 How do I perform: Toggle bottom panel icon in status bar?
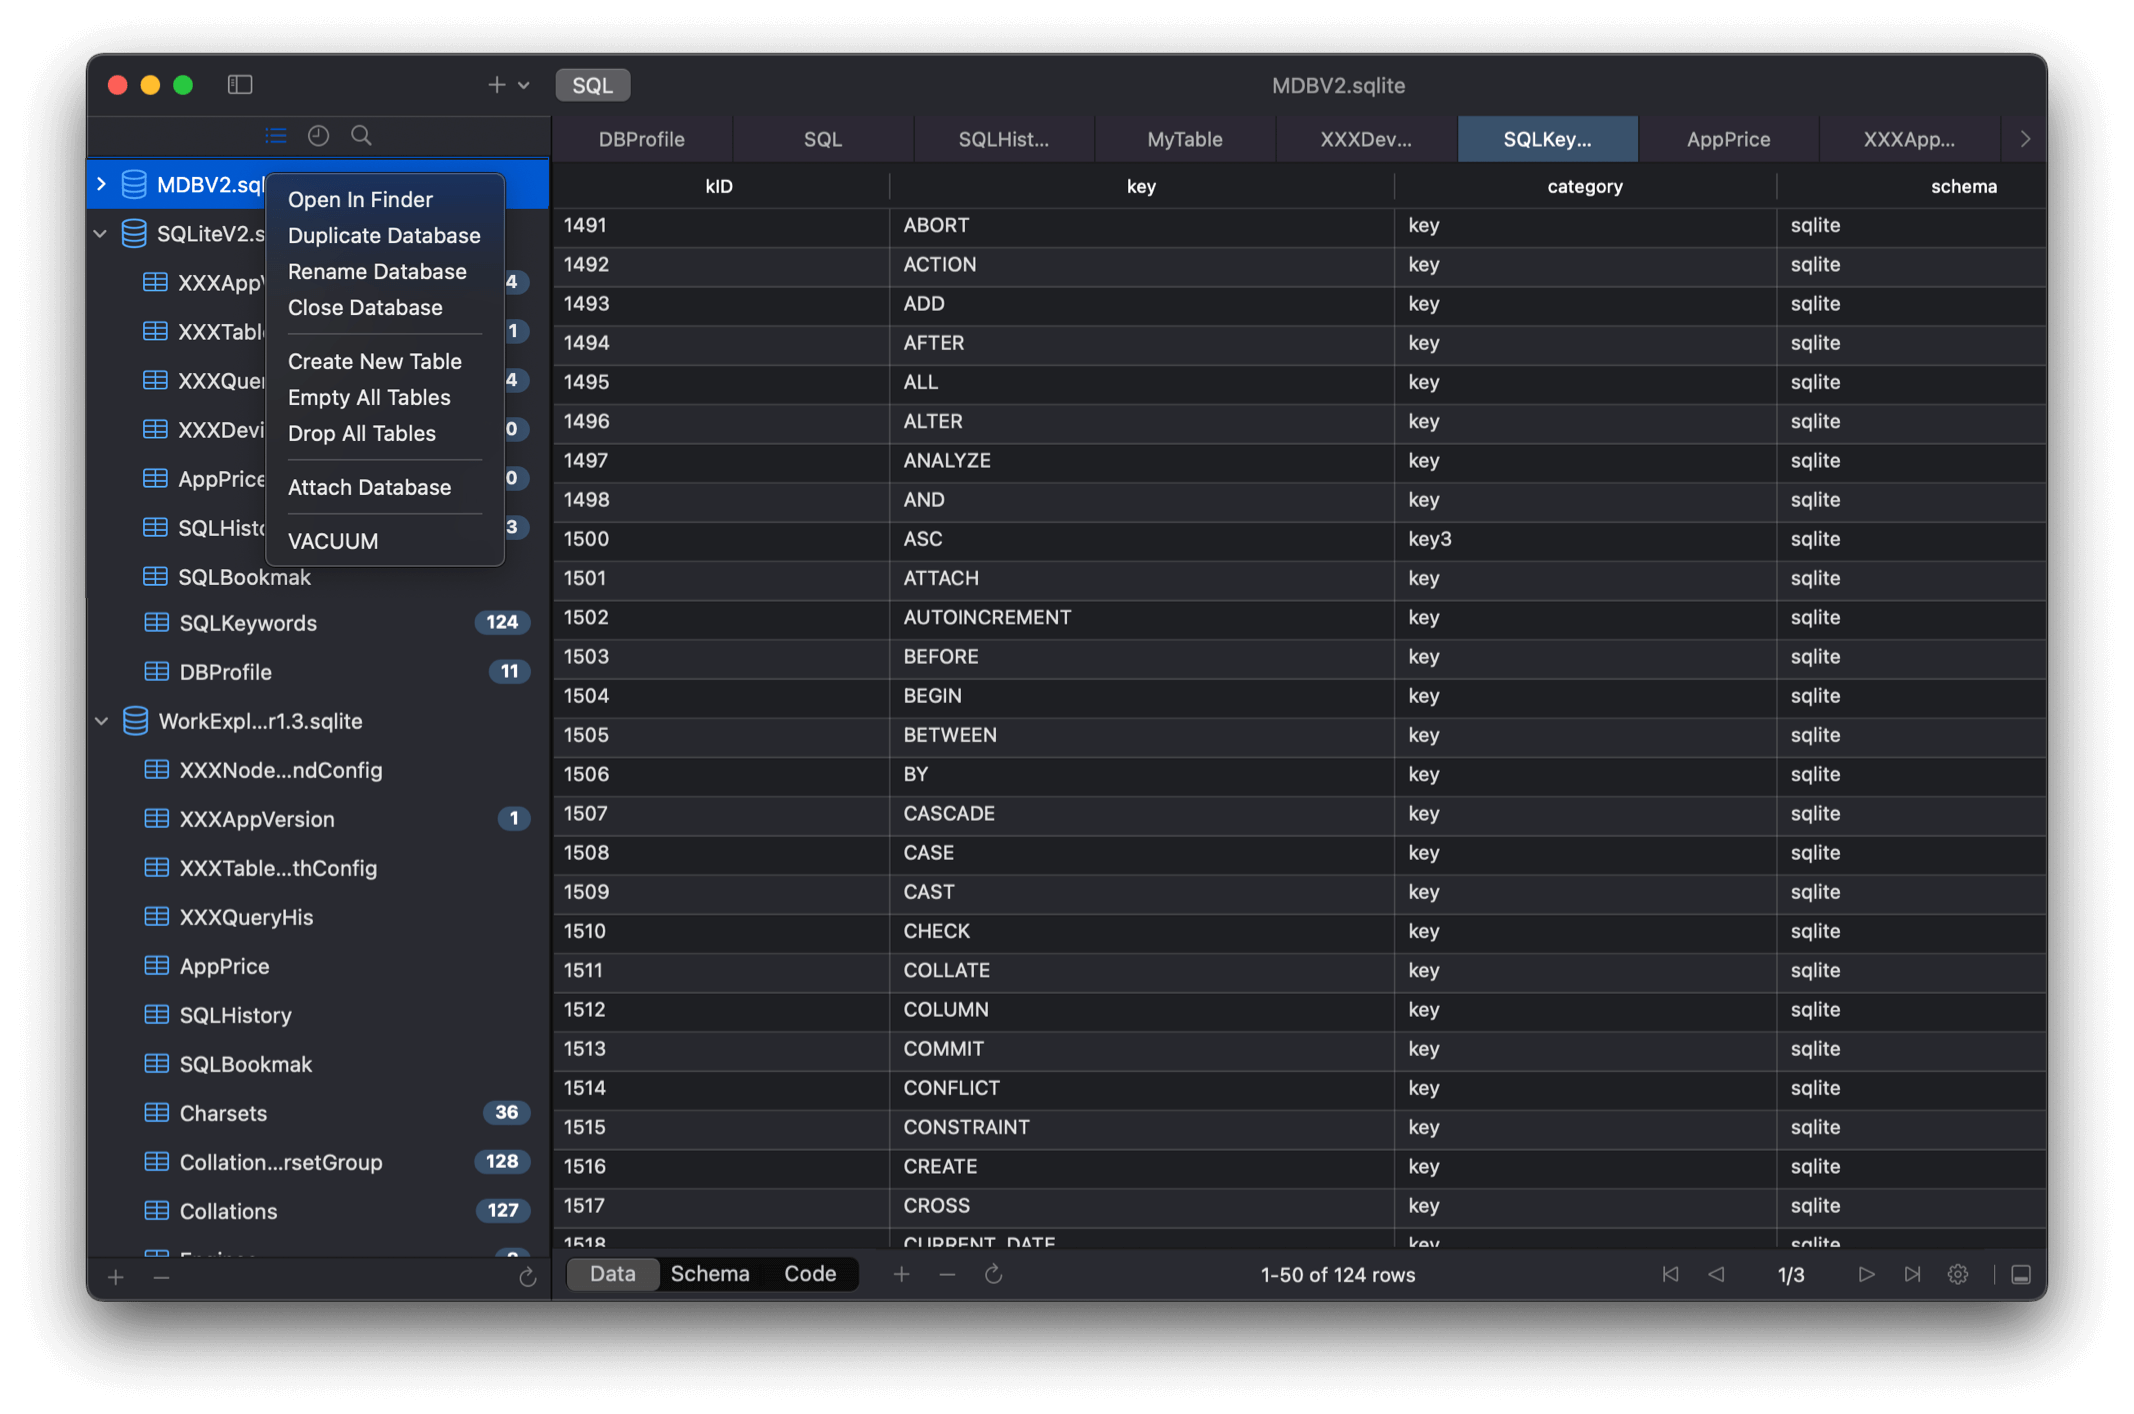tap(2021, 1274)
